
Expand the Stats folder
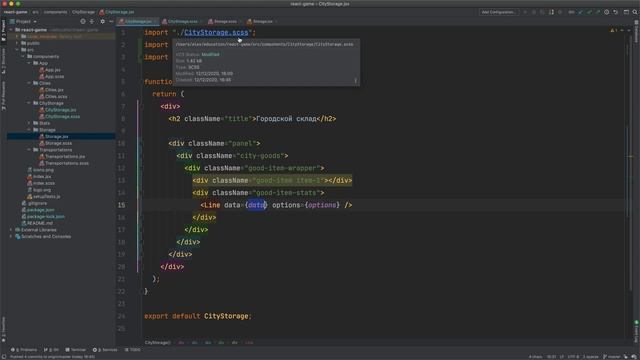(x=29, y=123)
